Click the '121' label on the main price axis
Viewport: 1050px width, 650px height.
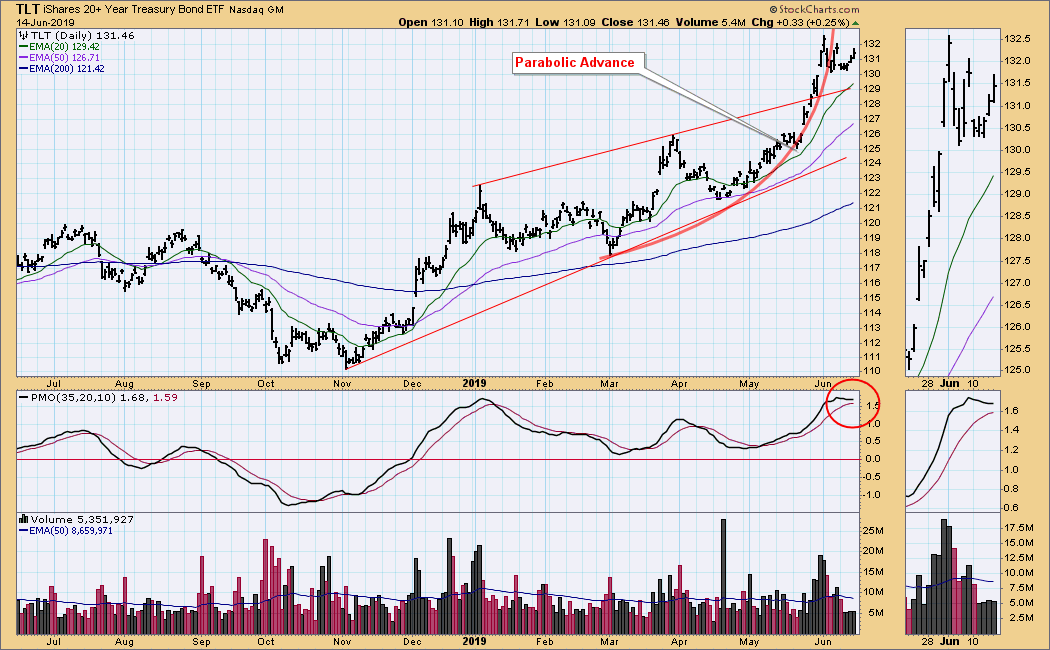point(871,208)
